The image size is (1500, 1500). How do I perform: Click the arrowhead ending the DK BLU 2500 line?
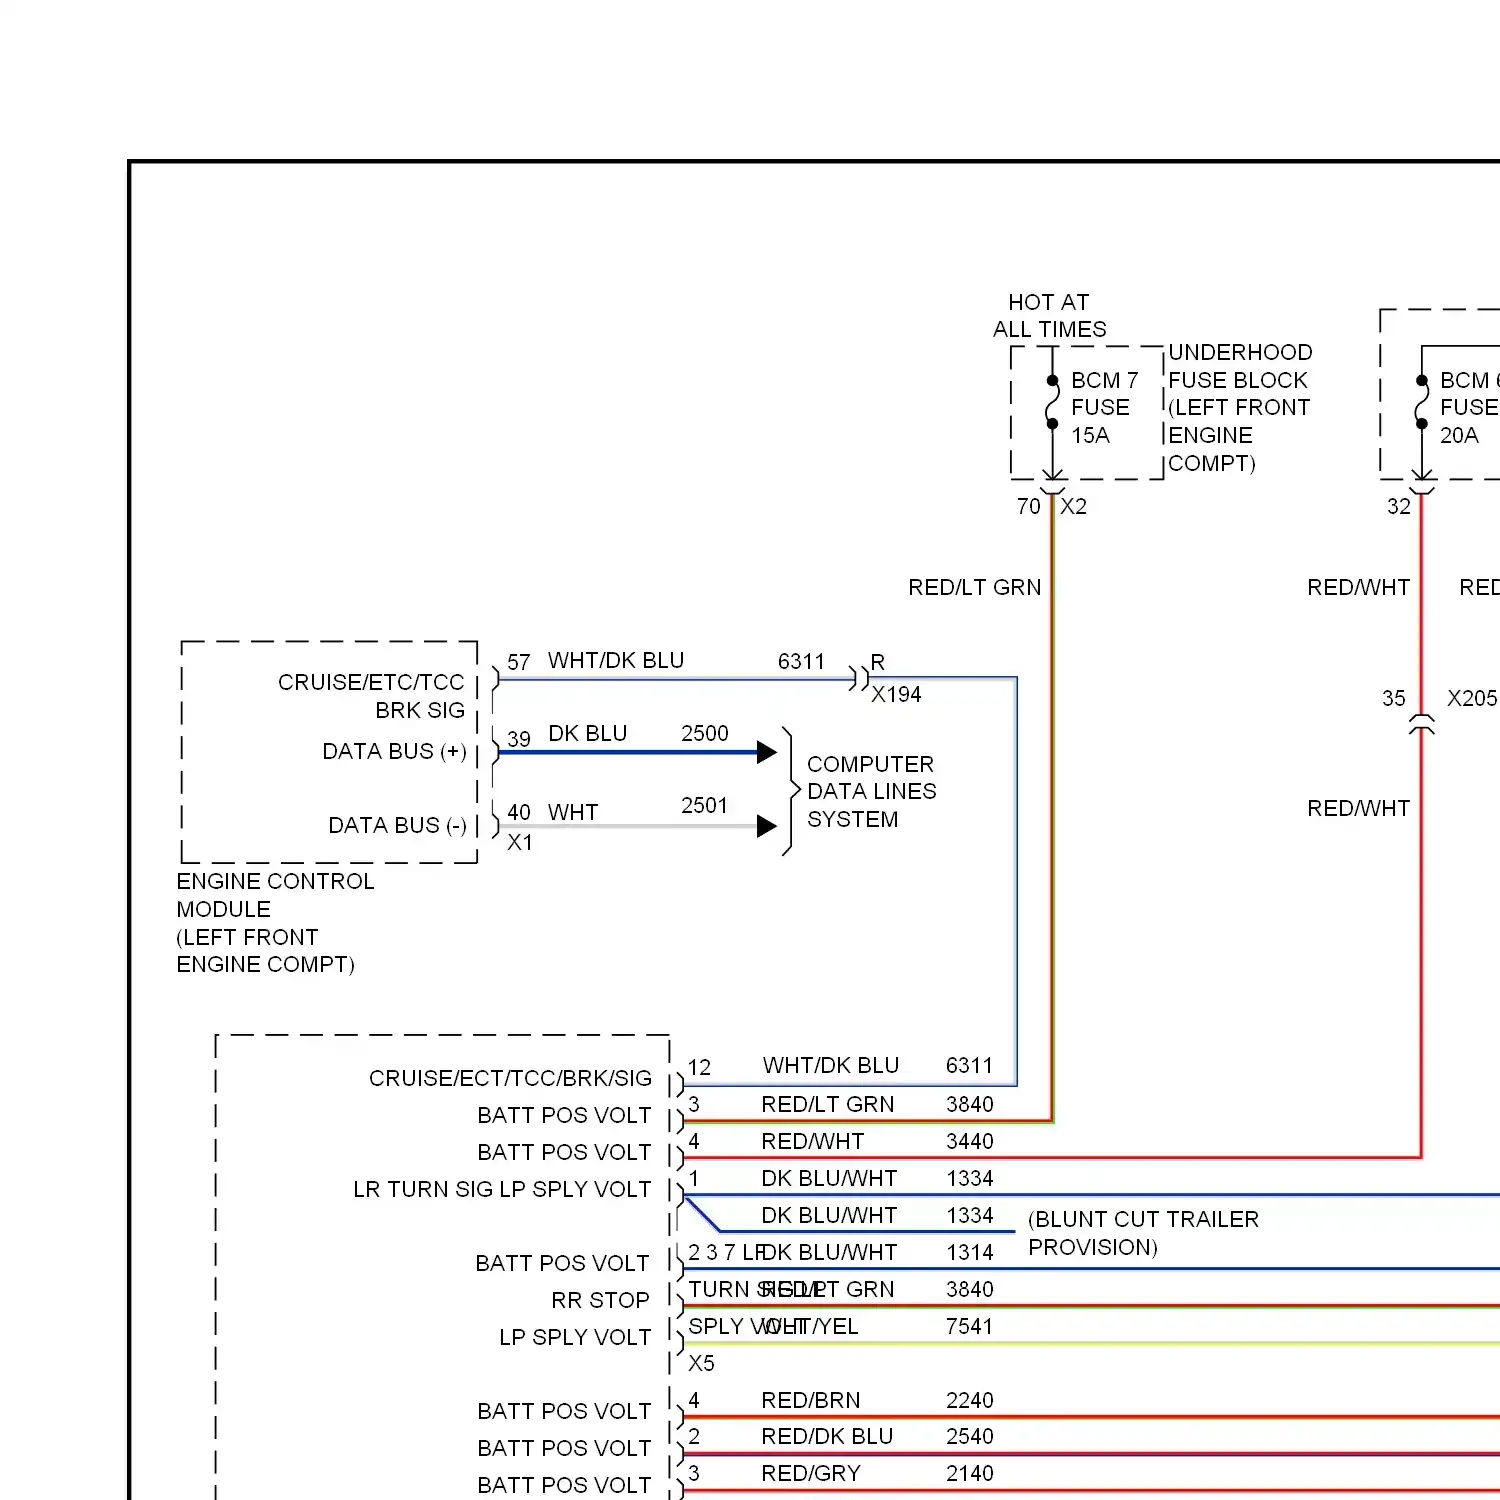tap(767, 752)
